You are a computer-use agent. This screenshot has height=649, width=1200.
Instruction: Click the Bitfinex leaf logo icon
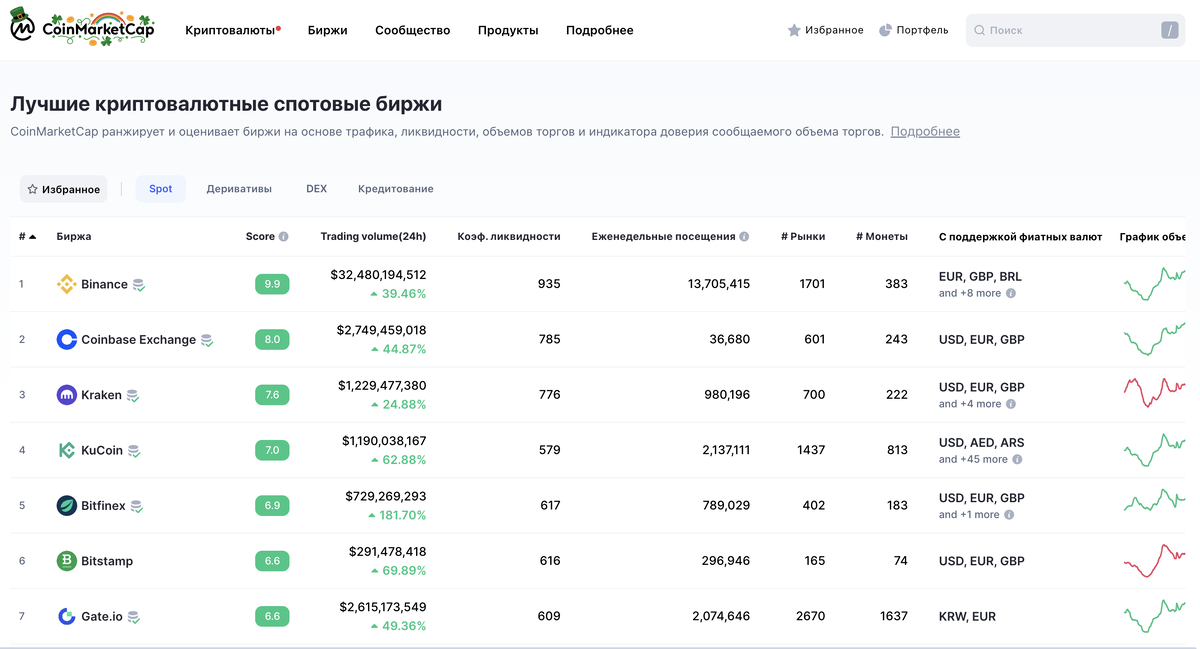pyautogui.click(x=67, y=506)
